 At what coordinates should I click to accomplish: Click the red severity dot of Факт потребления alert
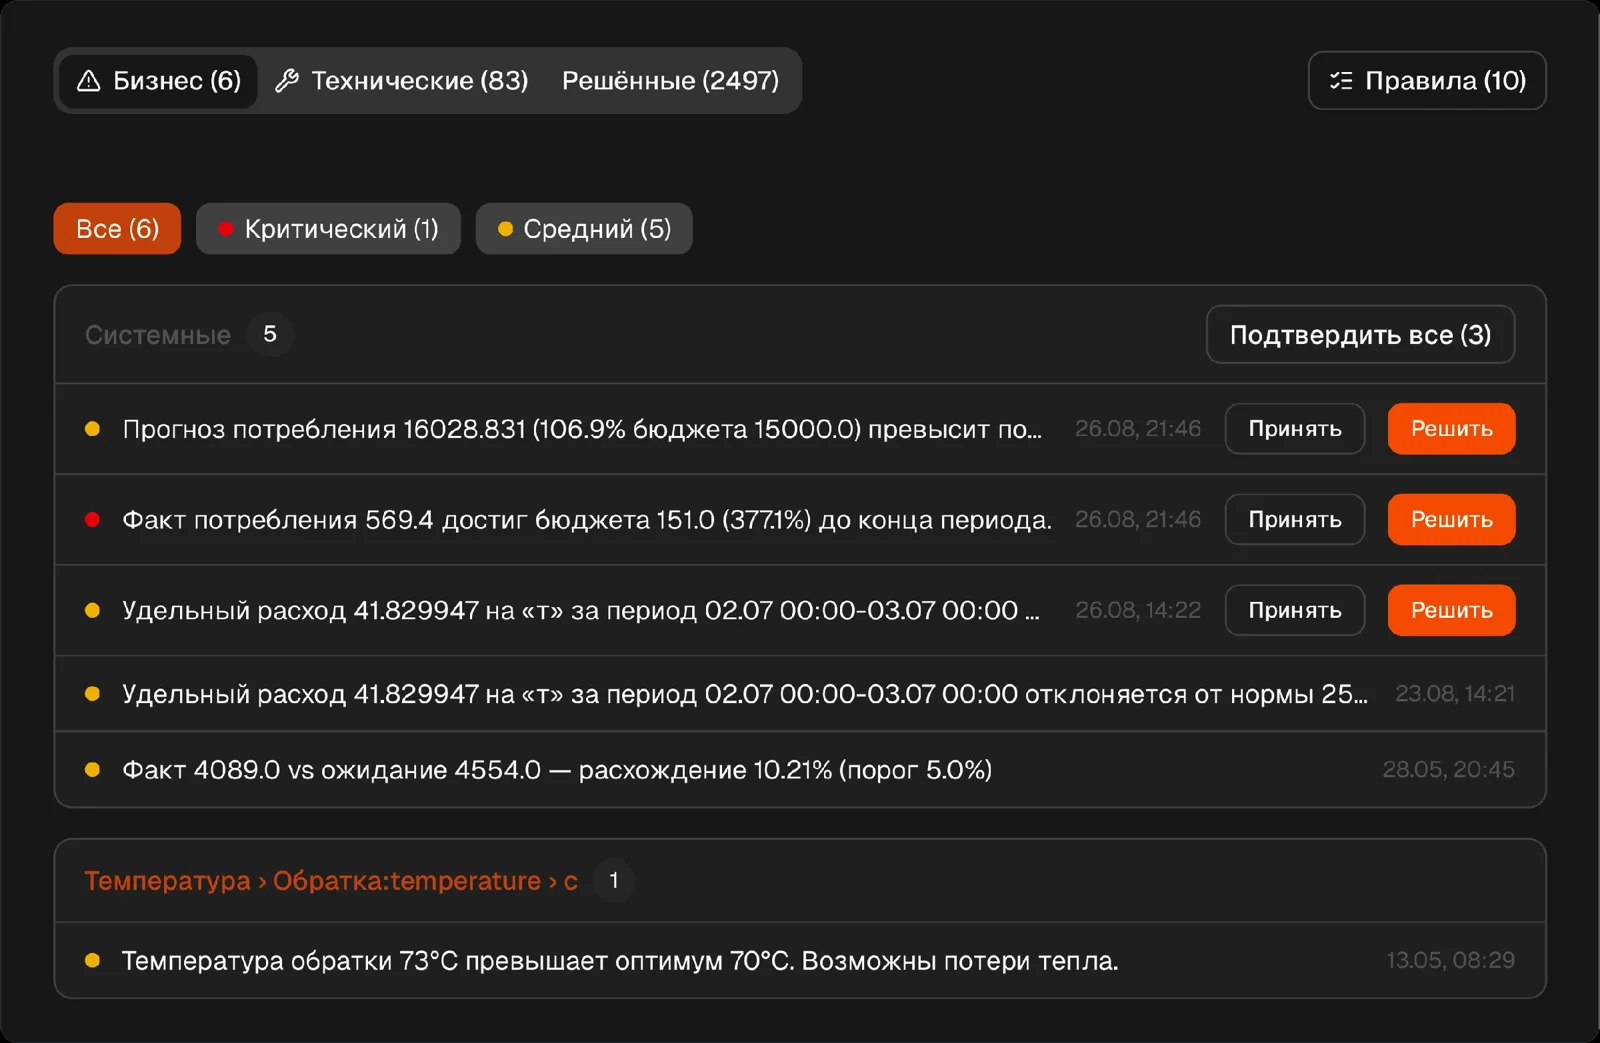pos(92,519)
